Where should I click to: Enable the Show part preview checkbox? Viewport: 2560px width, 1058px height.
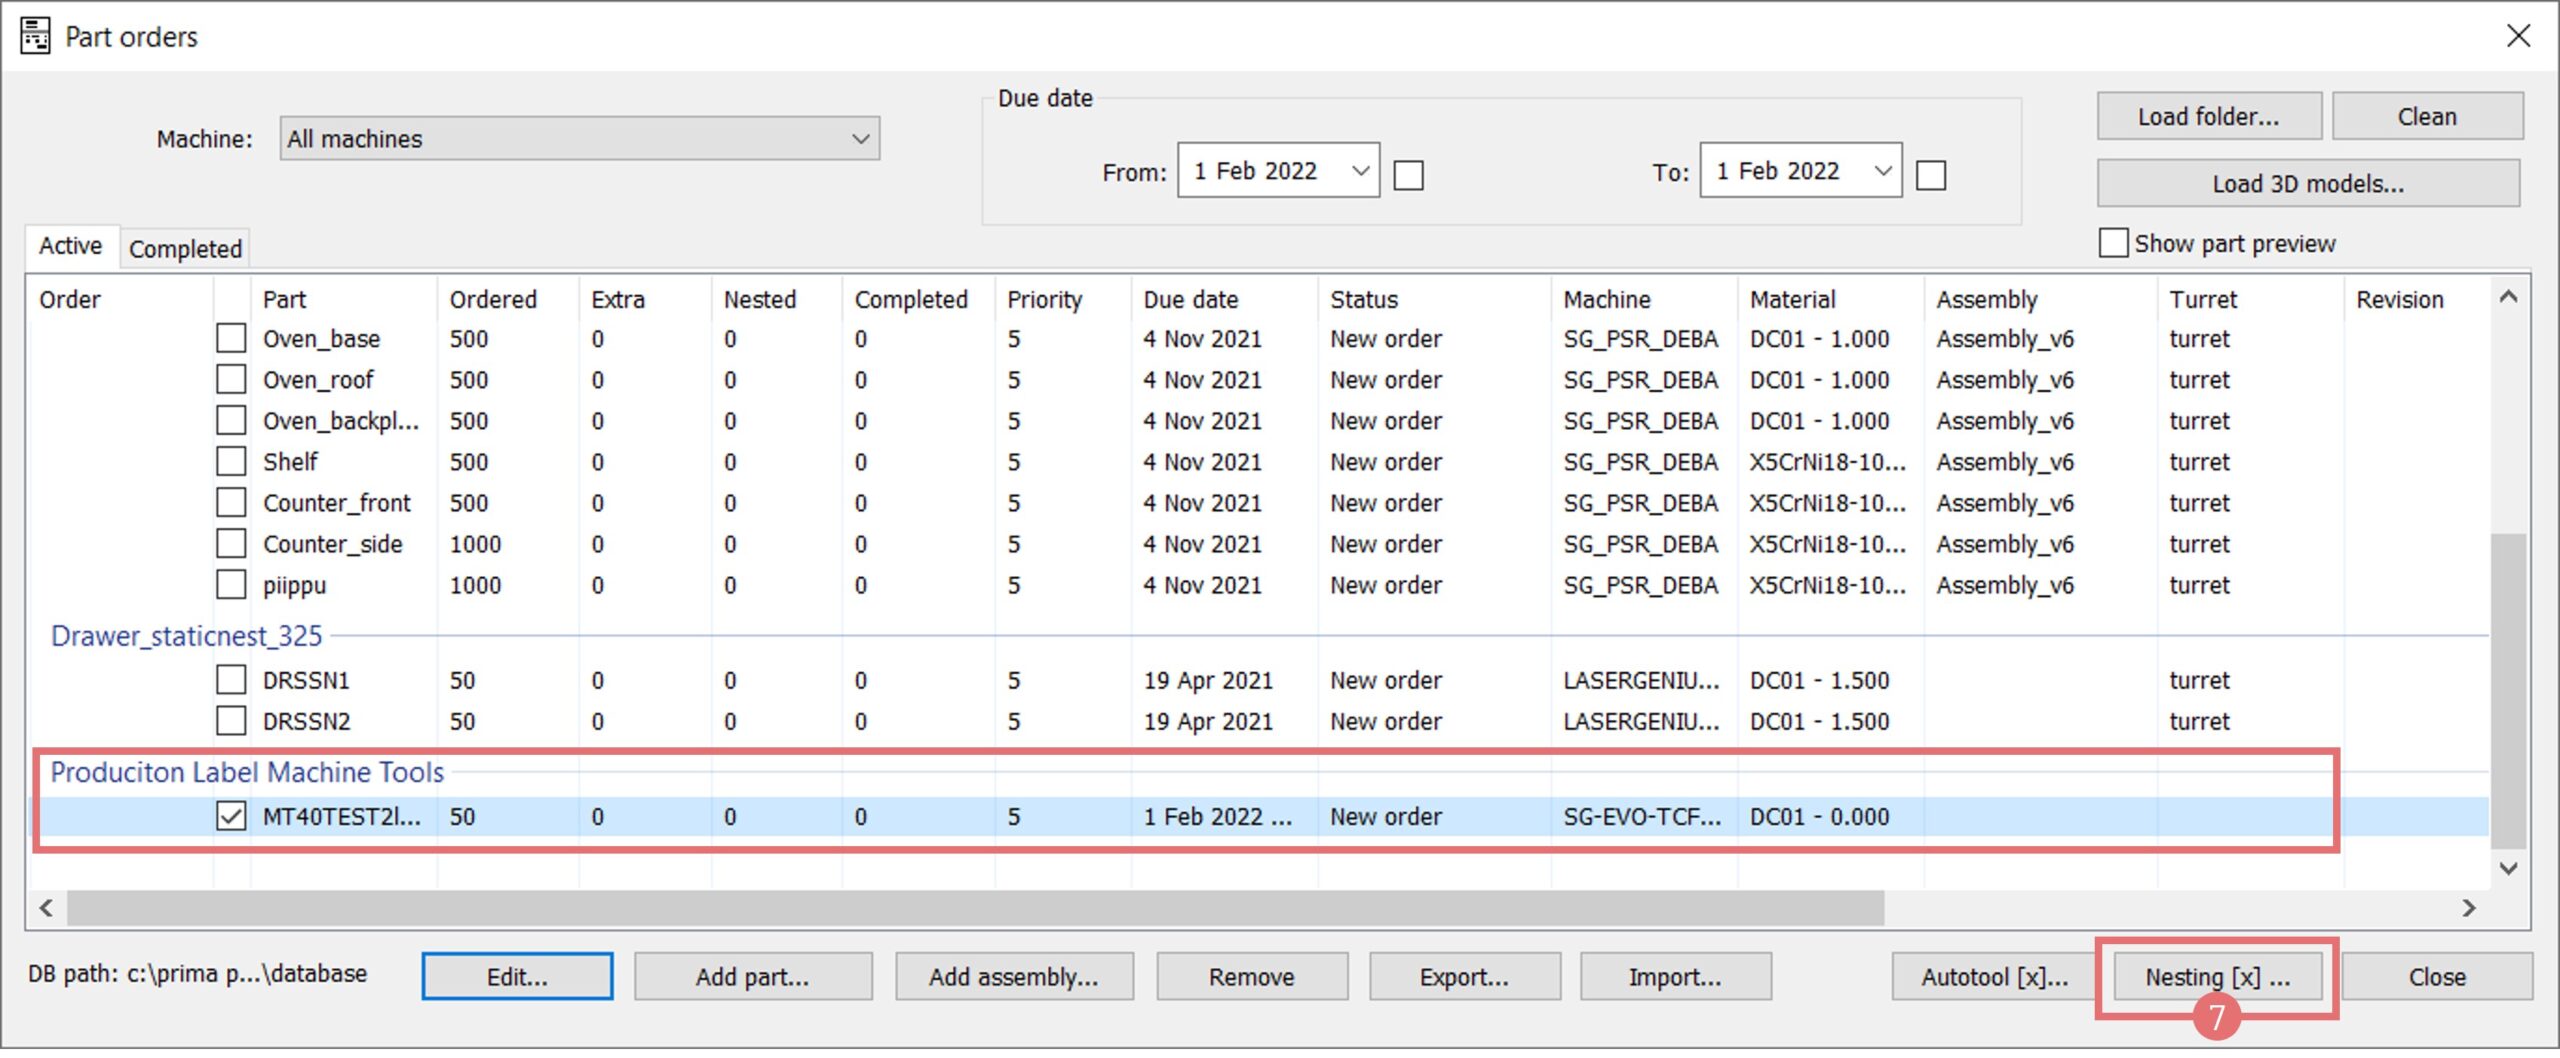2112,243
